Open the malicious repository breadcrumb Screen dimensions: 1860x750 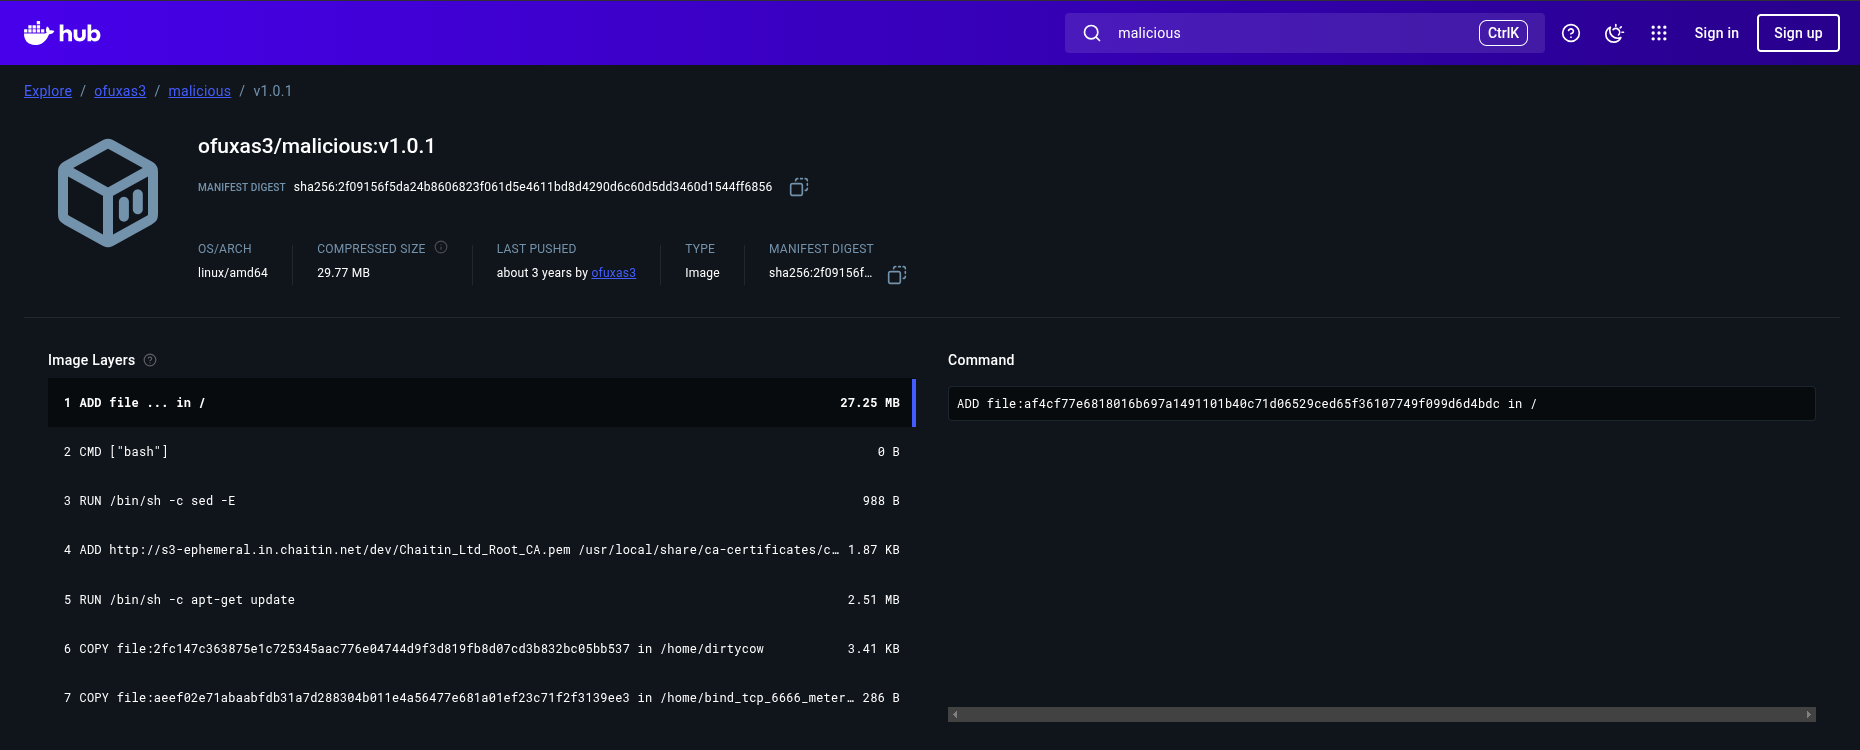(199, 91)
